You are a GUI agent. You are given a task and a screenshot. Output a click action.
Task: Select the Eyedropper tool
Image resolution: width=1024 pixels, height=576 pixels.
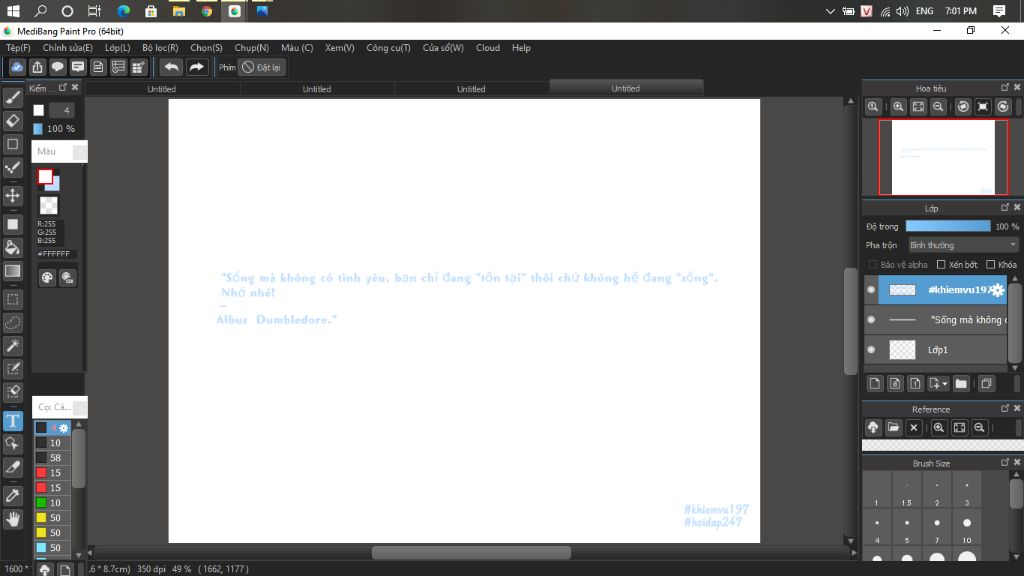tap(12, 496)
